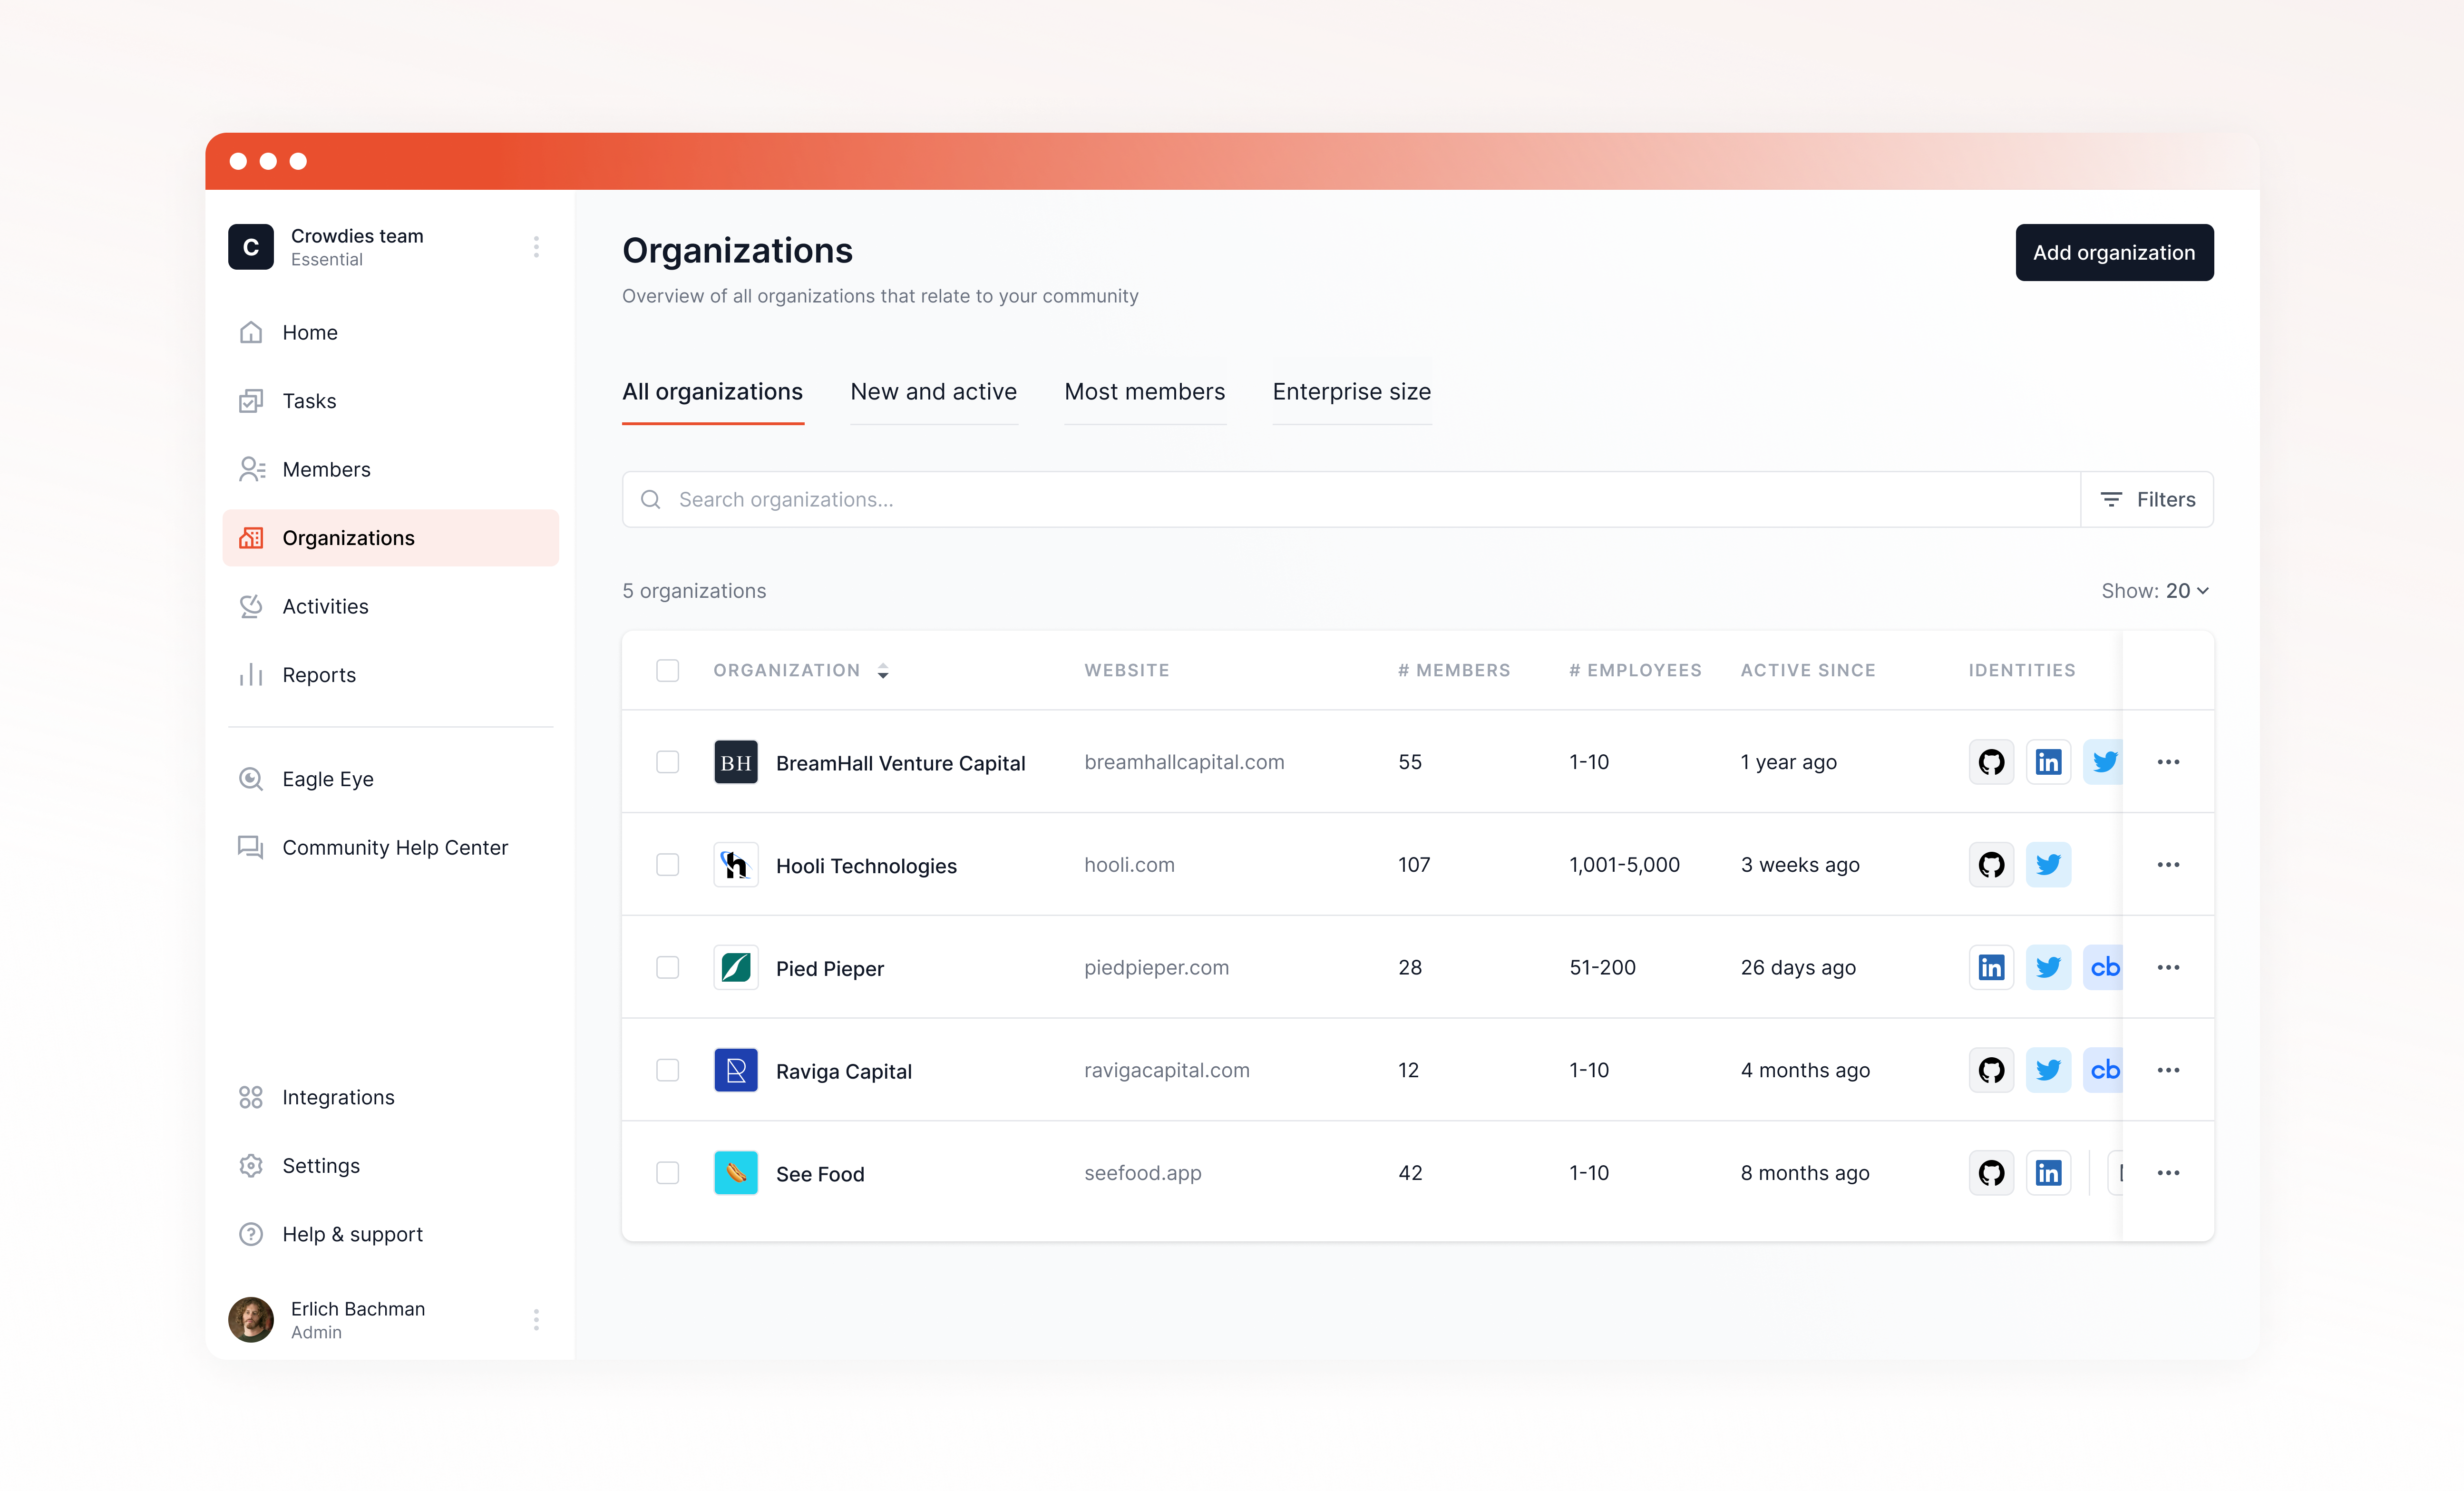
Task: Open Eagle Eye from the sidebar
Action: [327, 779]
